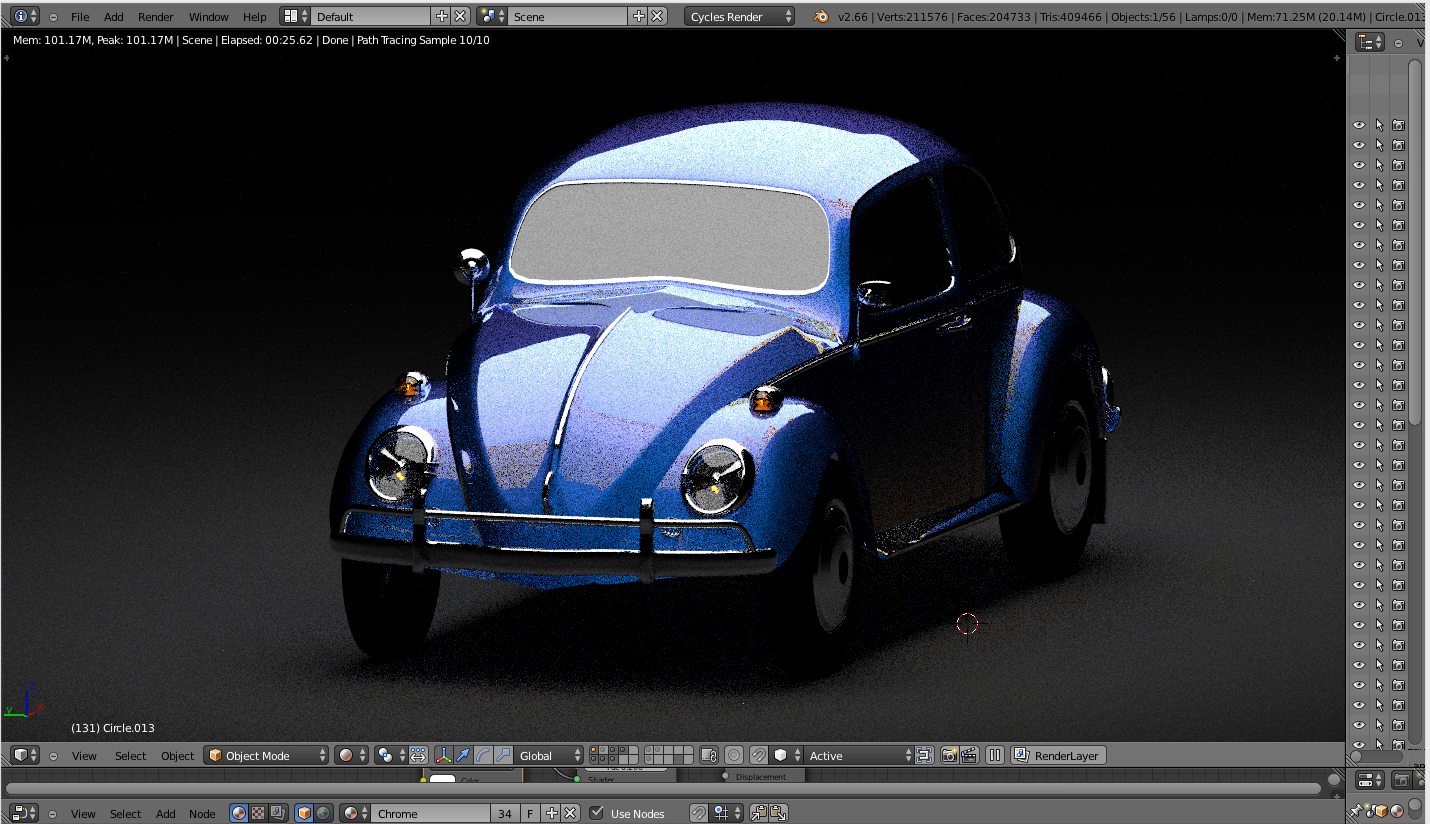Click the F button beside the Chrome material
The height and width of the screenshot is (824, 1430).
pyautogui.click(x=529, y=813)
